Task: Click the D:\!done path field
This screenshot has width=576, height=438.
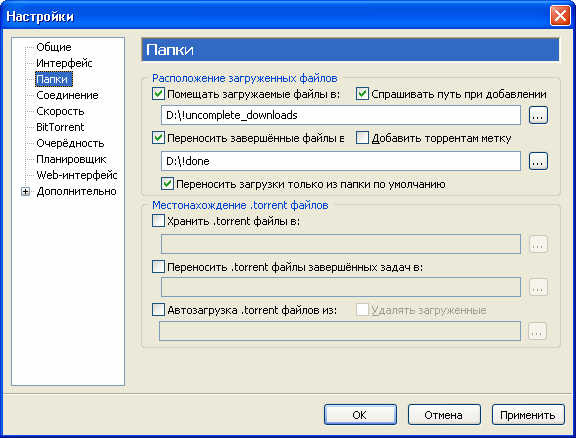Action: (x=341, y=161)
